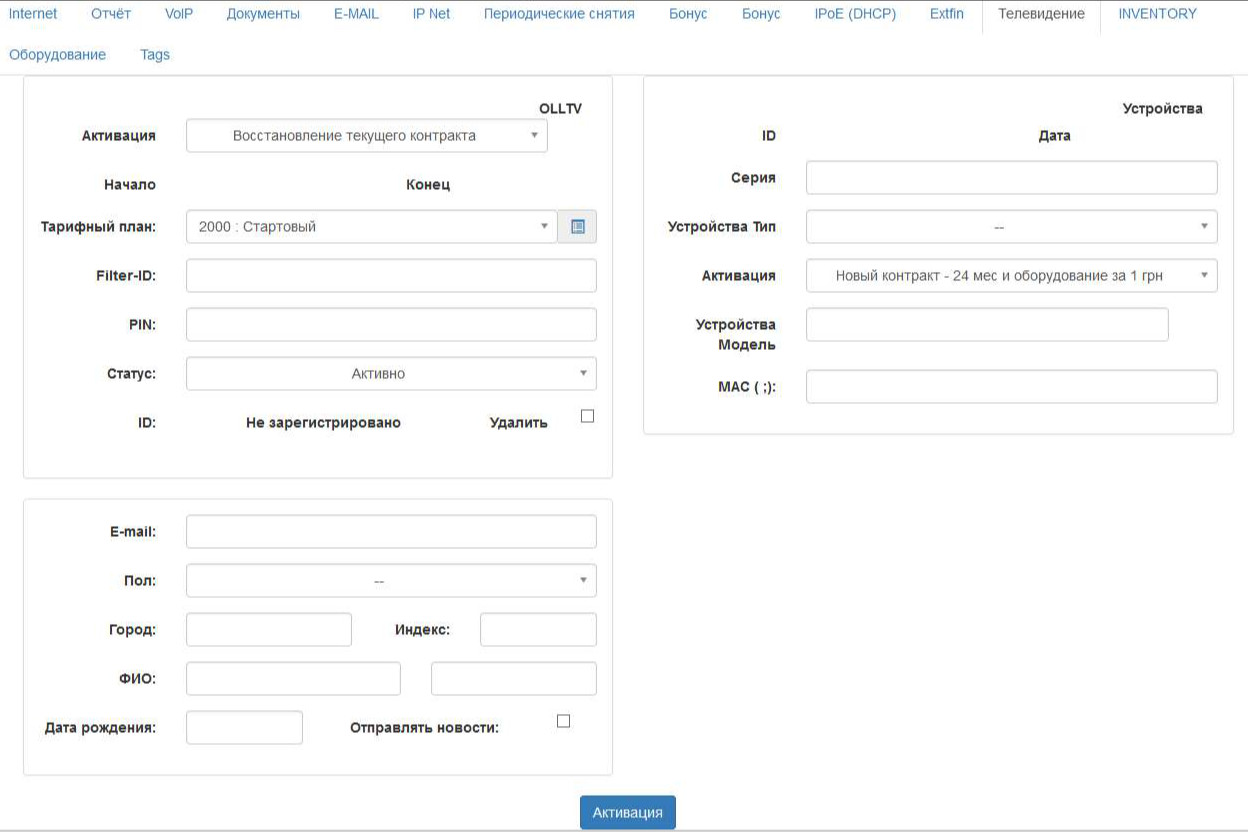Click into the PIN field

391,325
